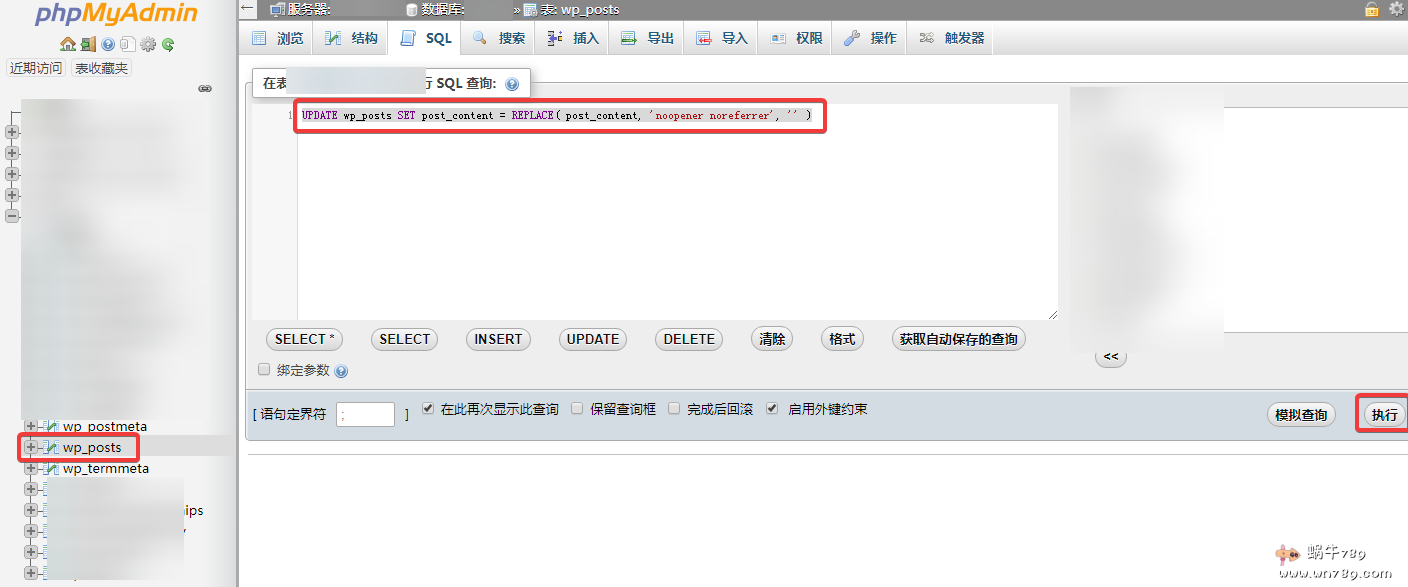Uncheck 在此再次显示此查询

point(428,408)
